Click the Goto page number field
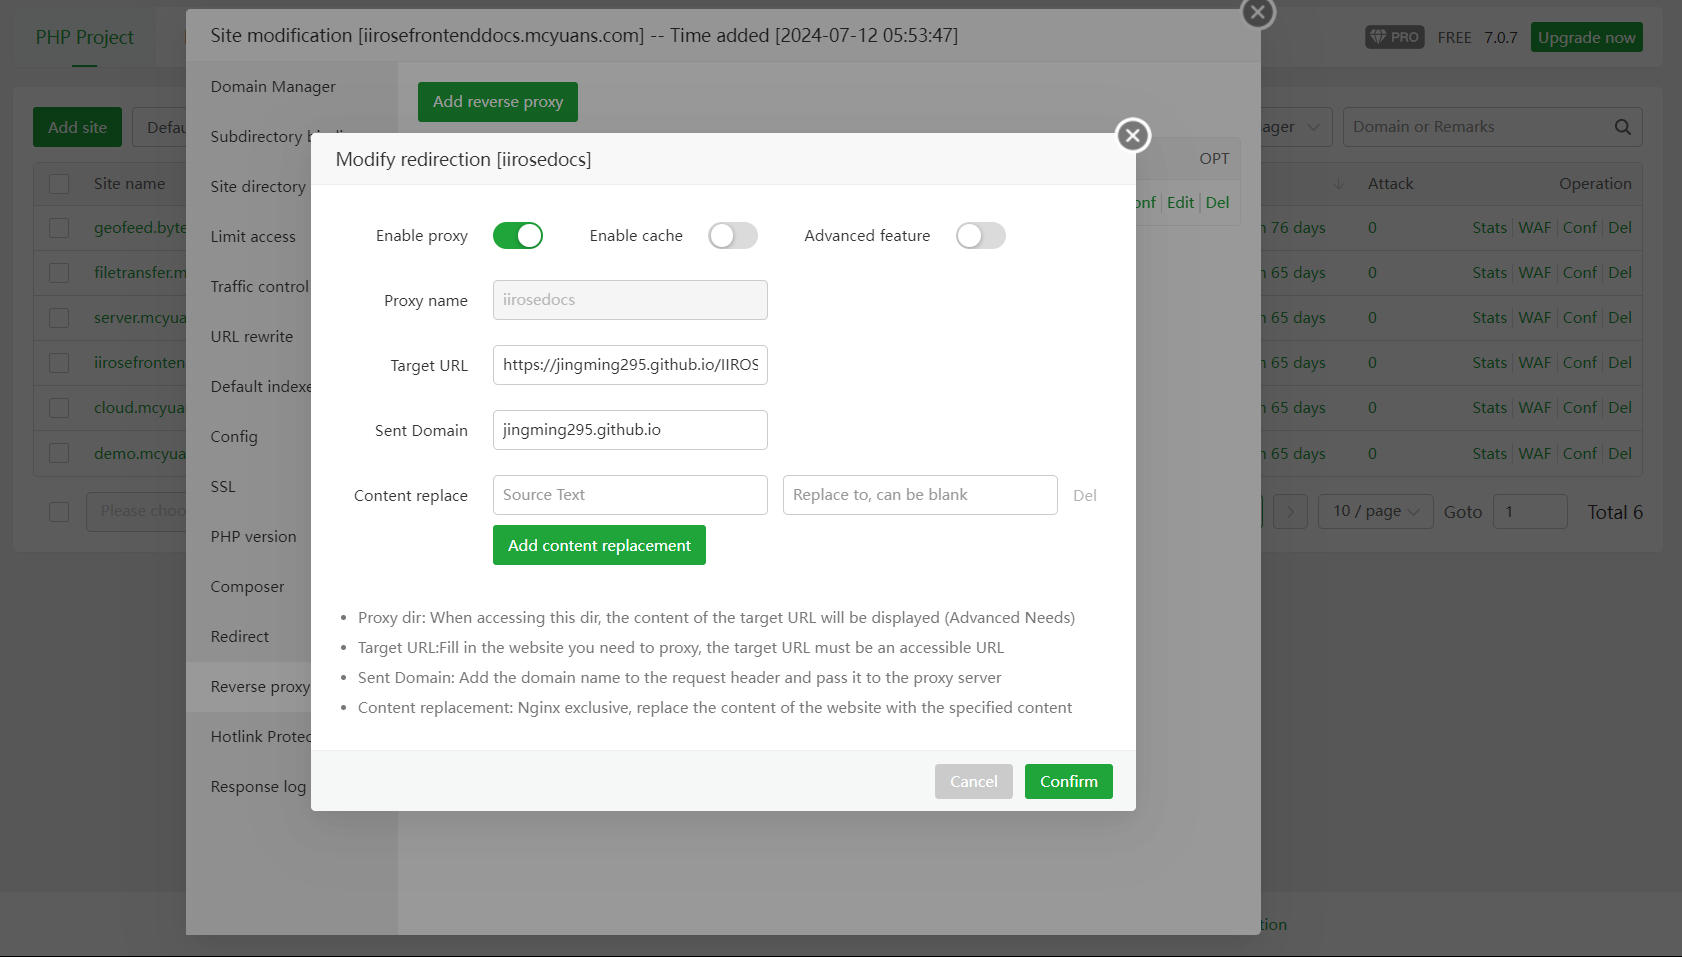The width and height of the screenshot is (1682, 957). [x=1529, y=512]
